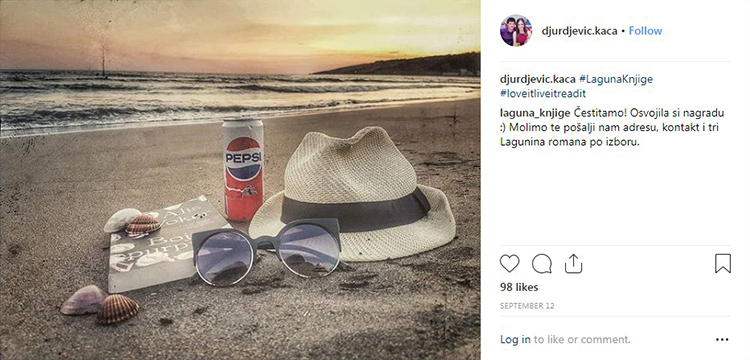Click the sunglasses in the photo

266,251
